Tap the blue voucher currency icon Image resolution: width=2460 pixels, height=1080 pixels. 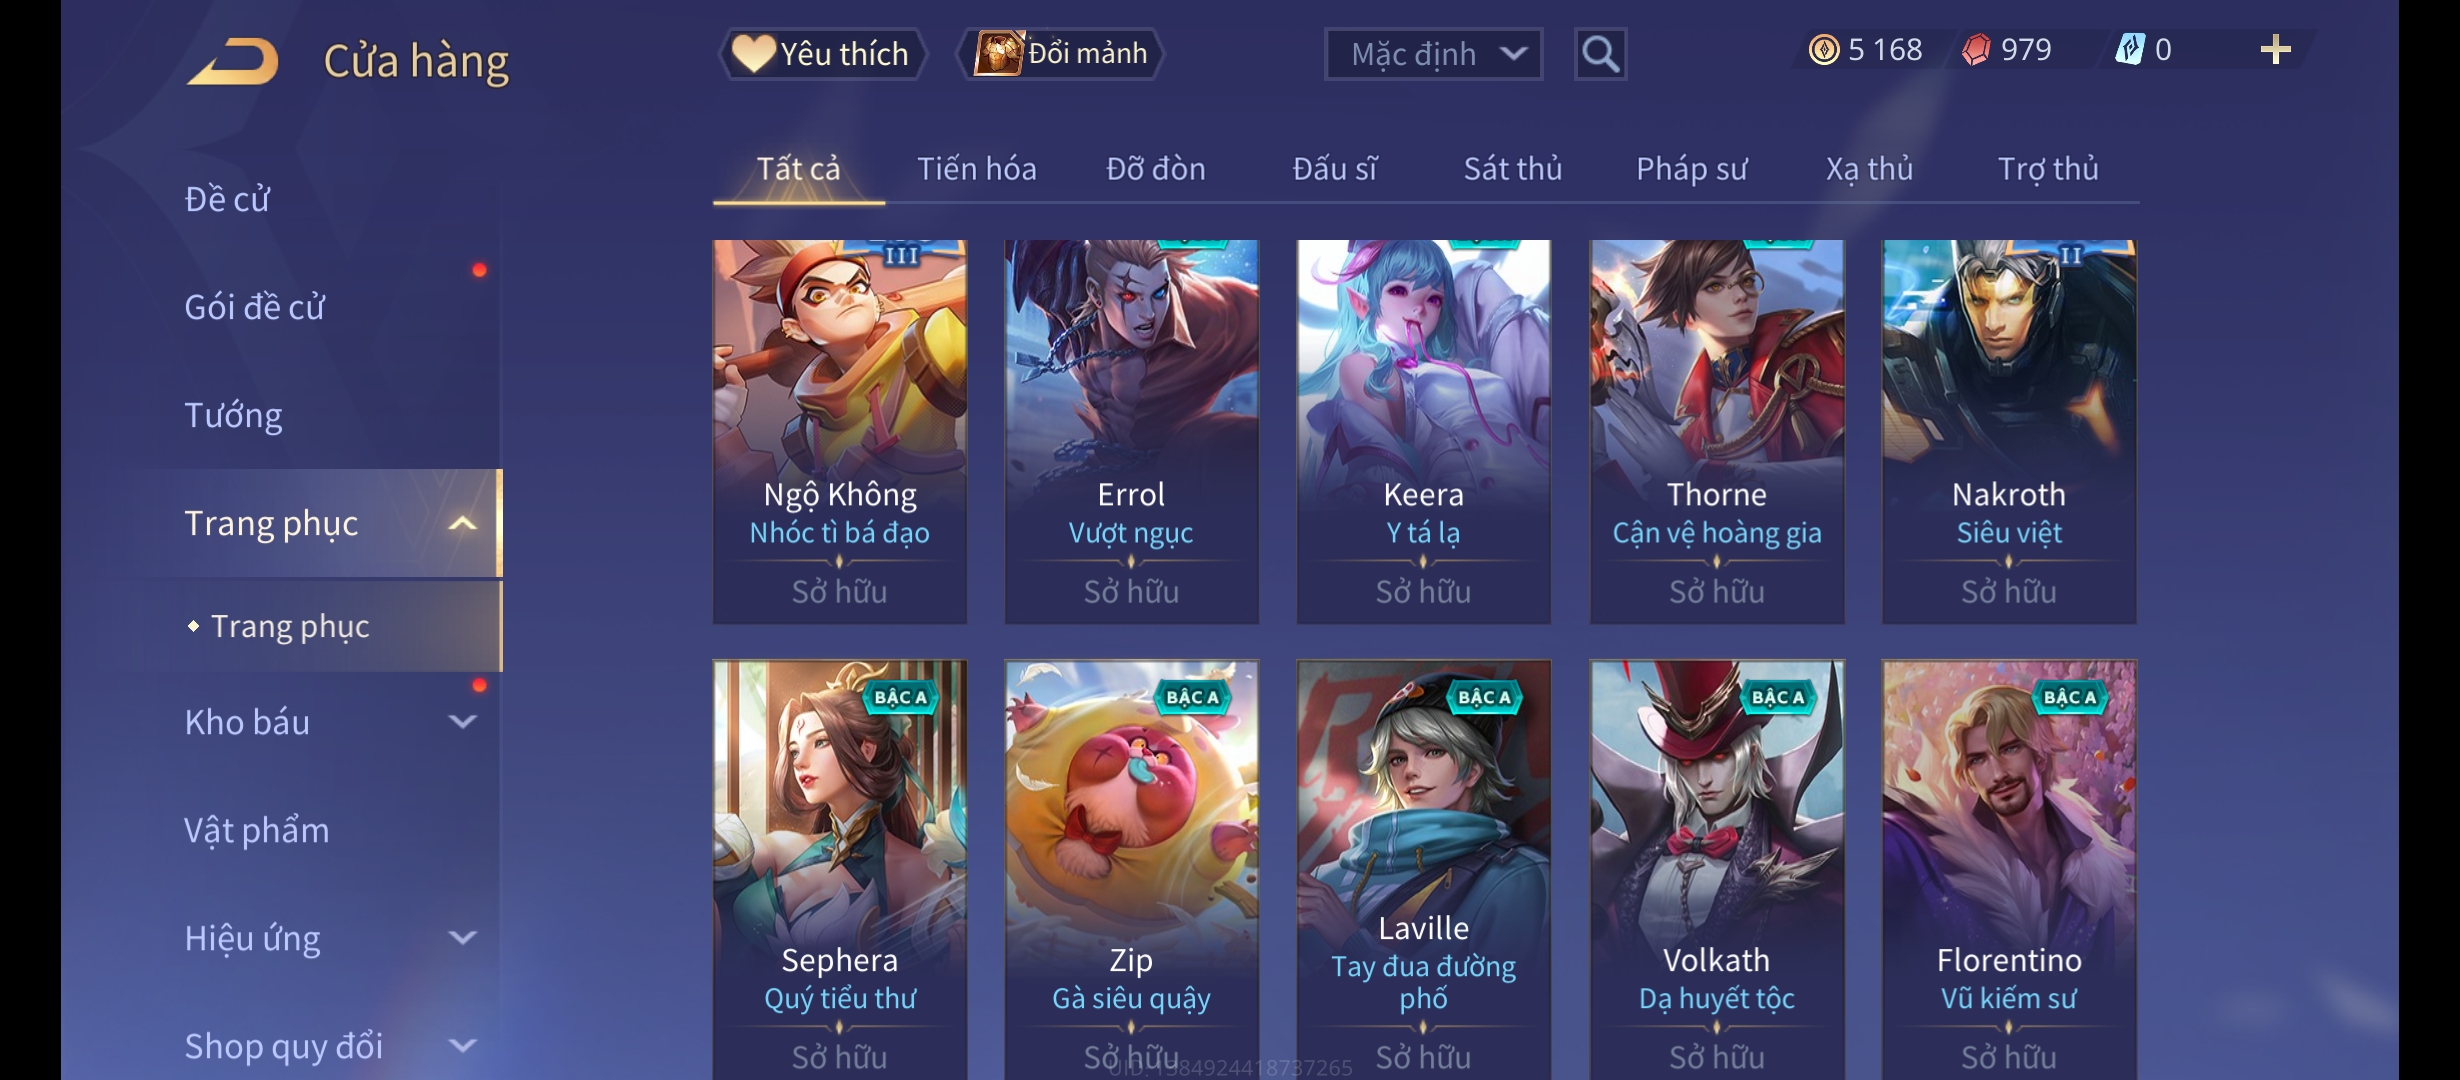click(2130, 50)
